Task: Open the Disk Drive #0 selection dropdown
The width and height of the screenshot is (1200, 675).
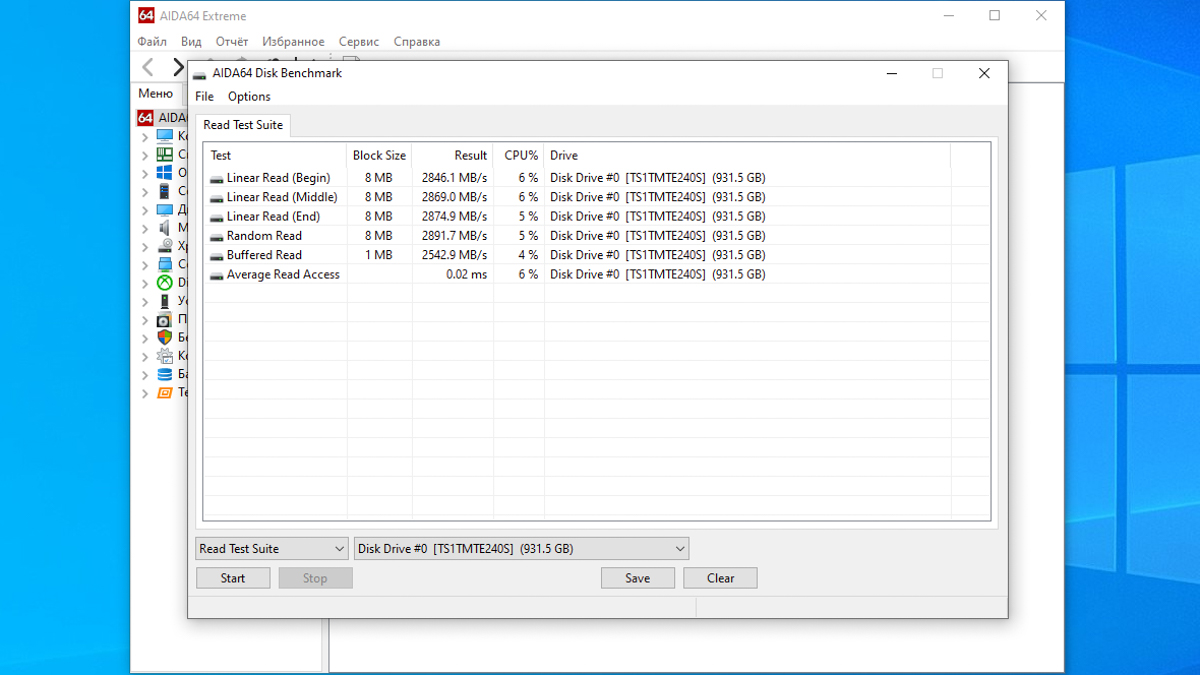Action: point(521,549)
